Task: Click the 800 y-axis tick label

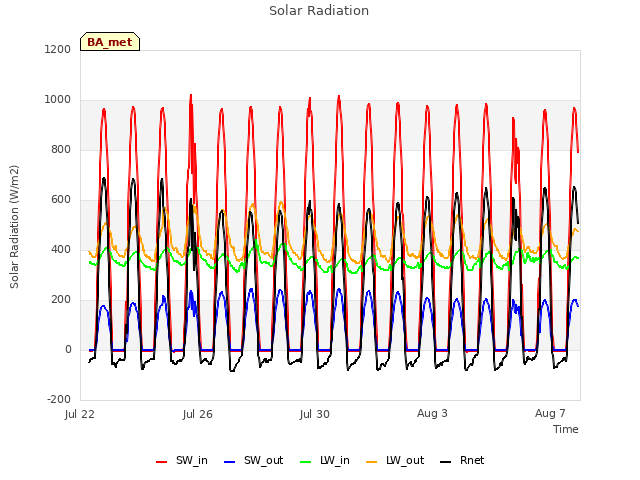Action: (61, 149)
